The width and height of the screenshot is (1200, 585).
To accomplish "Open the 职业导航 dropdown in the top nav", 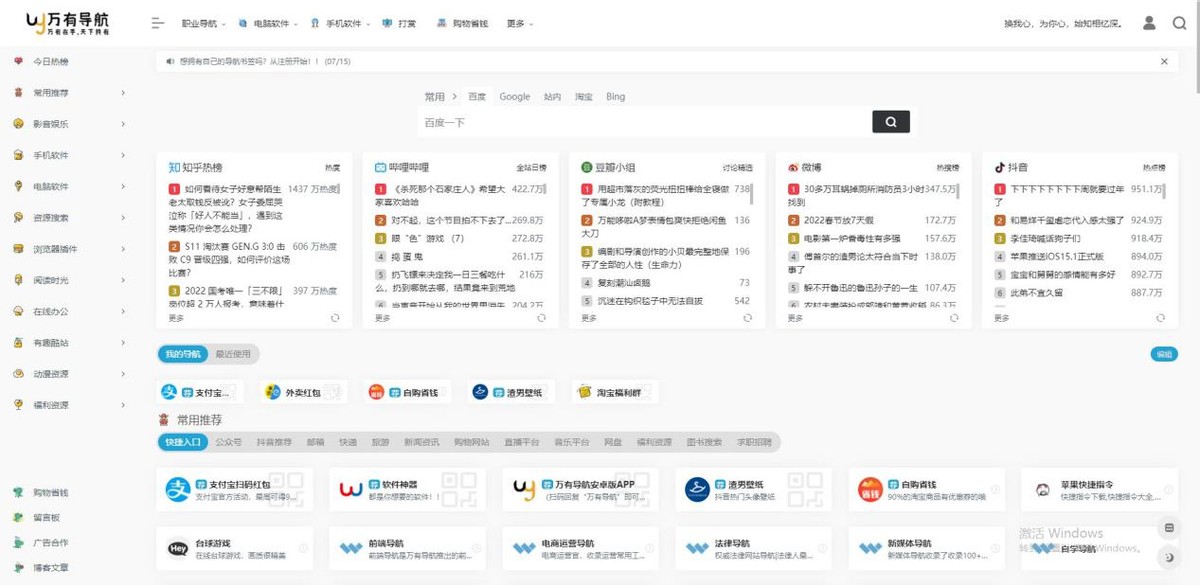I will click(204, 23).
